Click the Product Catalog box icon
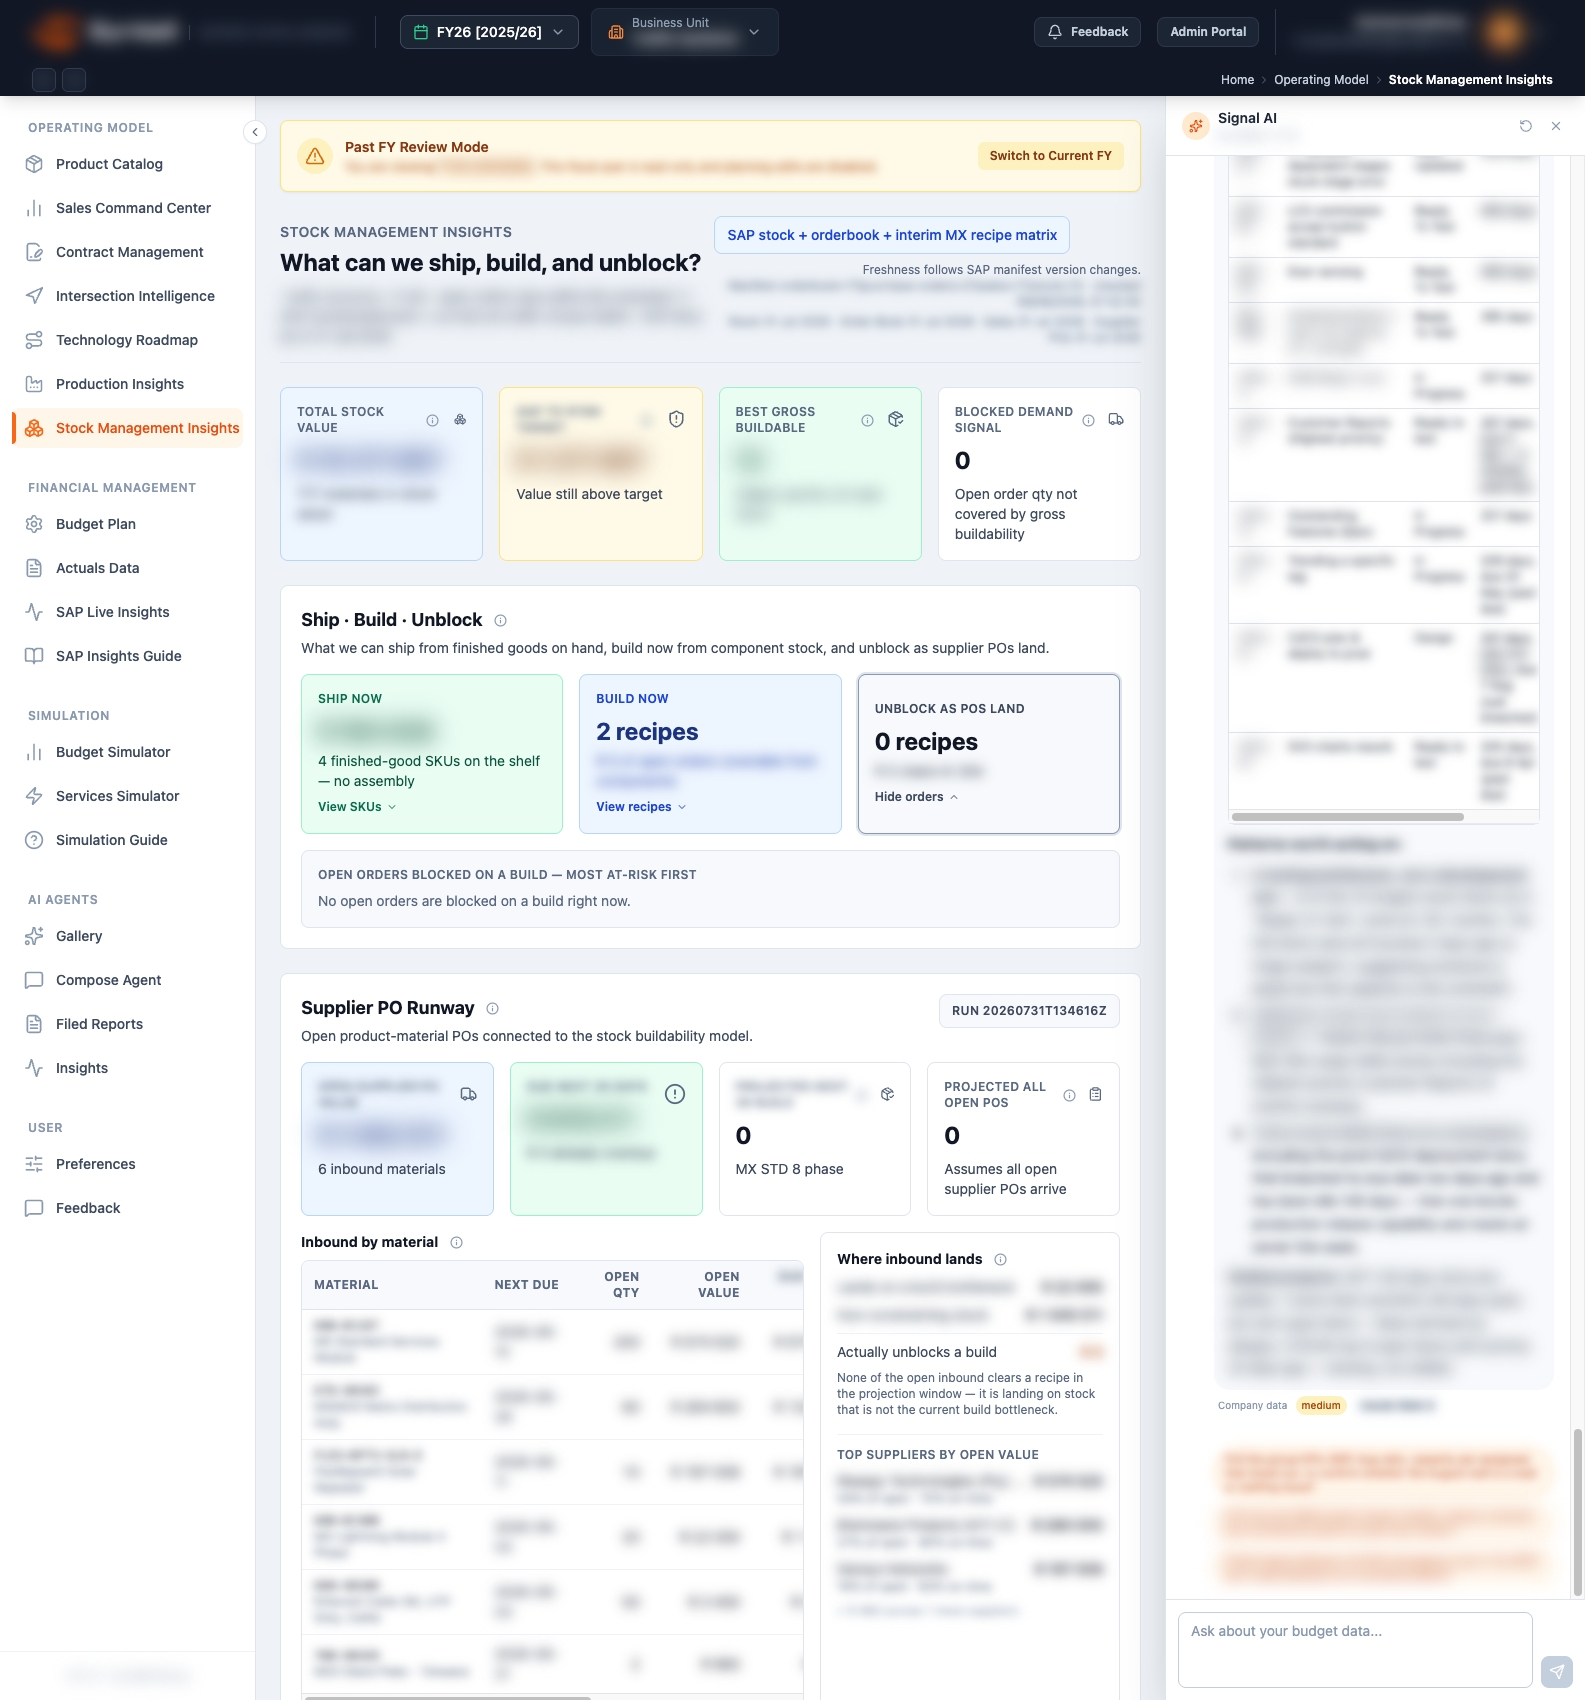1585x1700 pixels. (x=34, y=164)
